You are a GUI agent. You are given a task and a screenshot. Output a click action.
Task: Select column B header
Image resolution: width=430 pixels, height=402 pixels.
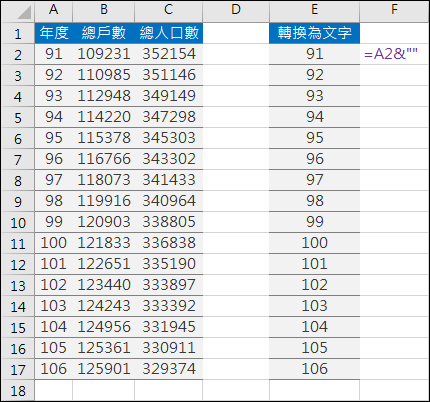coord(104,11)
